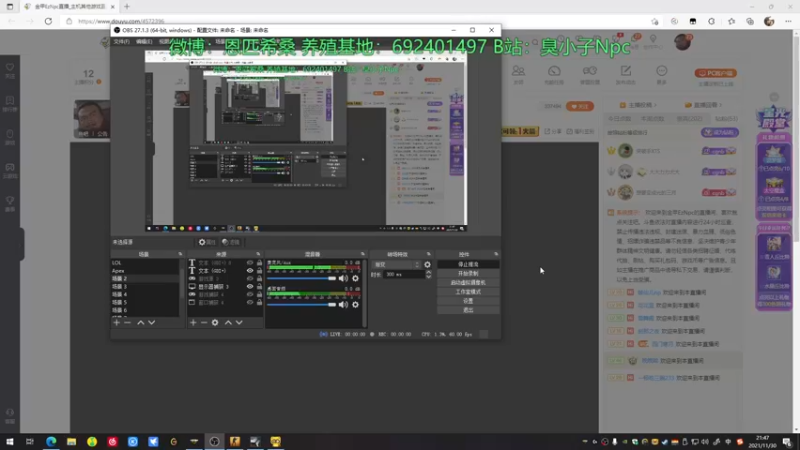The height and width of the screenshot is (450, 800).
Task: Pop out the Controls dock panel
Action: pos(496,254)
